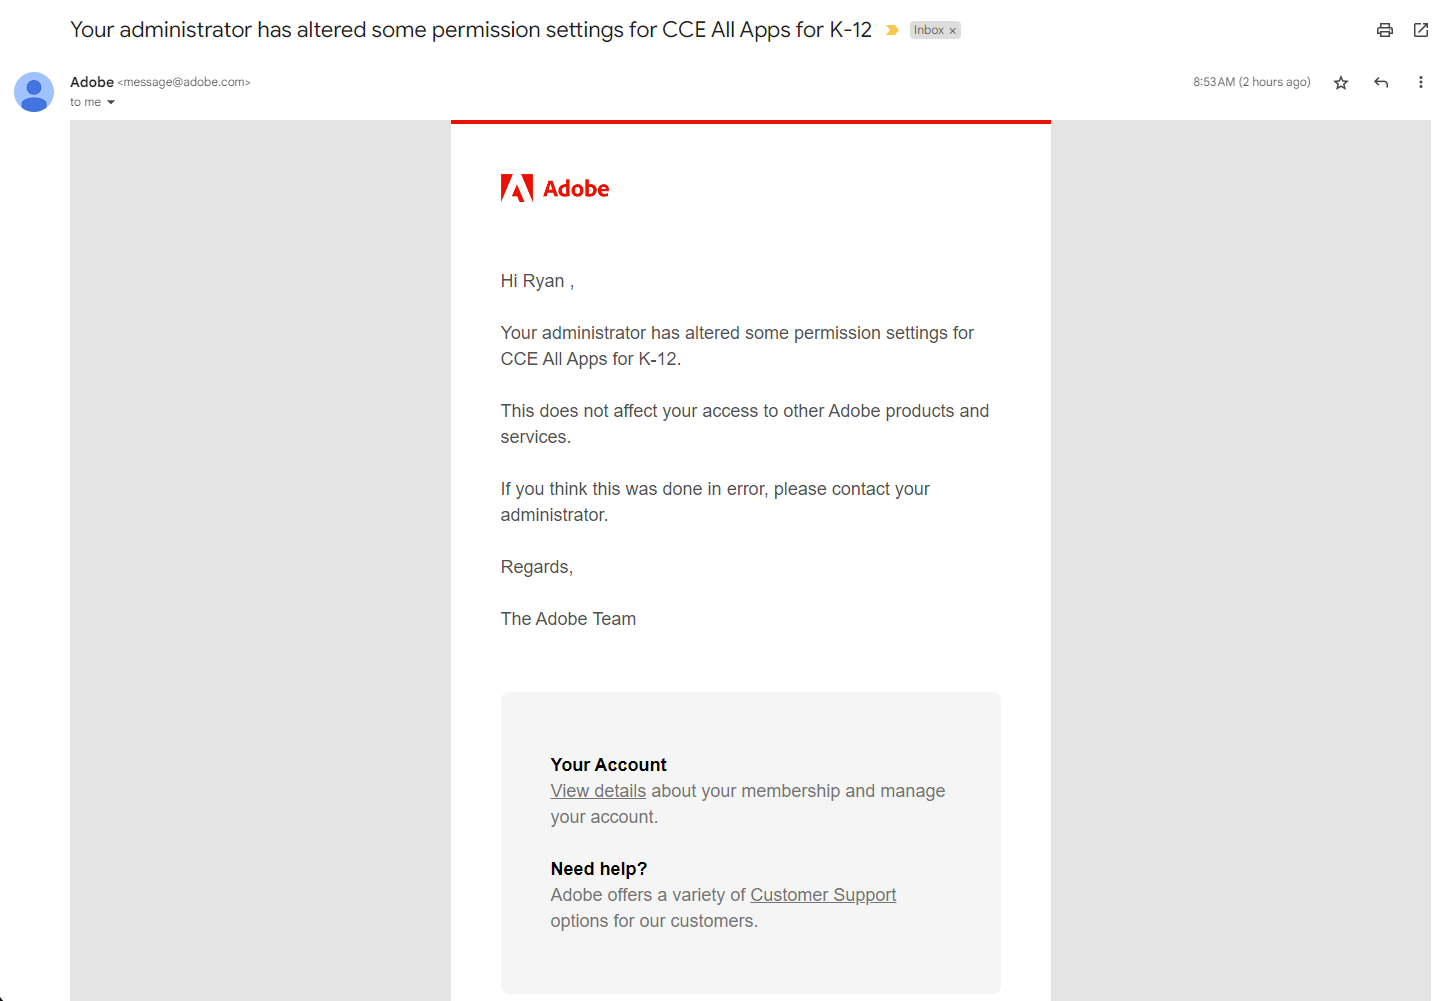Click the bold sender name Adobe
This screenshot has width=1442, height=1001.
92,82
